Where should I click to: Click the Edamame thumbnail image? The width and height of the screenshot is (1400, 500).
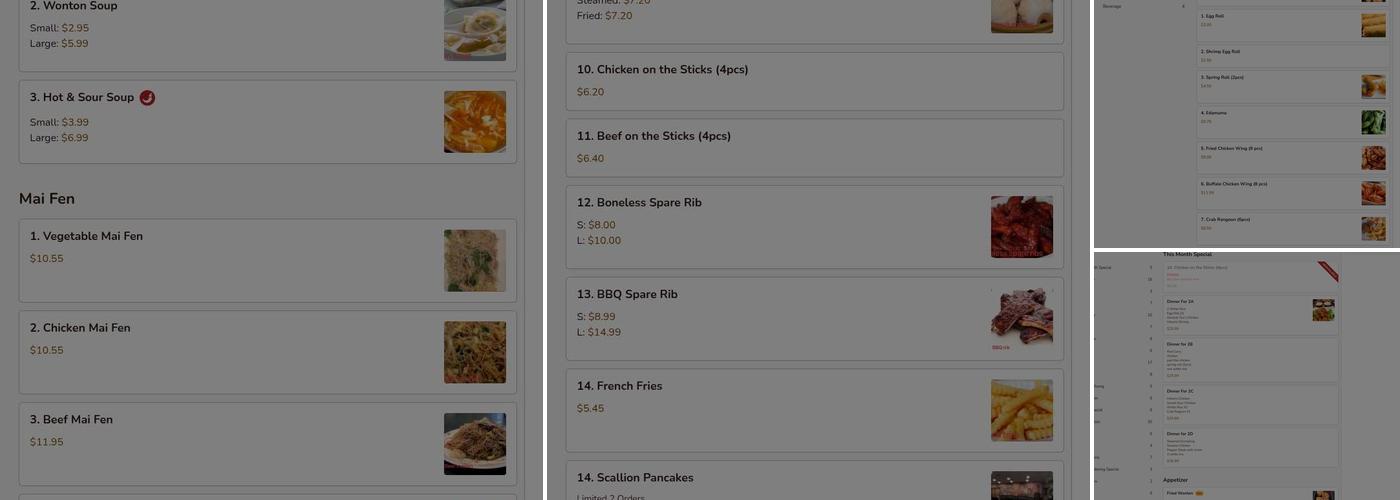(1373, 122)
